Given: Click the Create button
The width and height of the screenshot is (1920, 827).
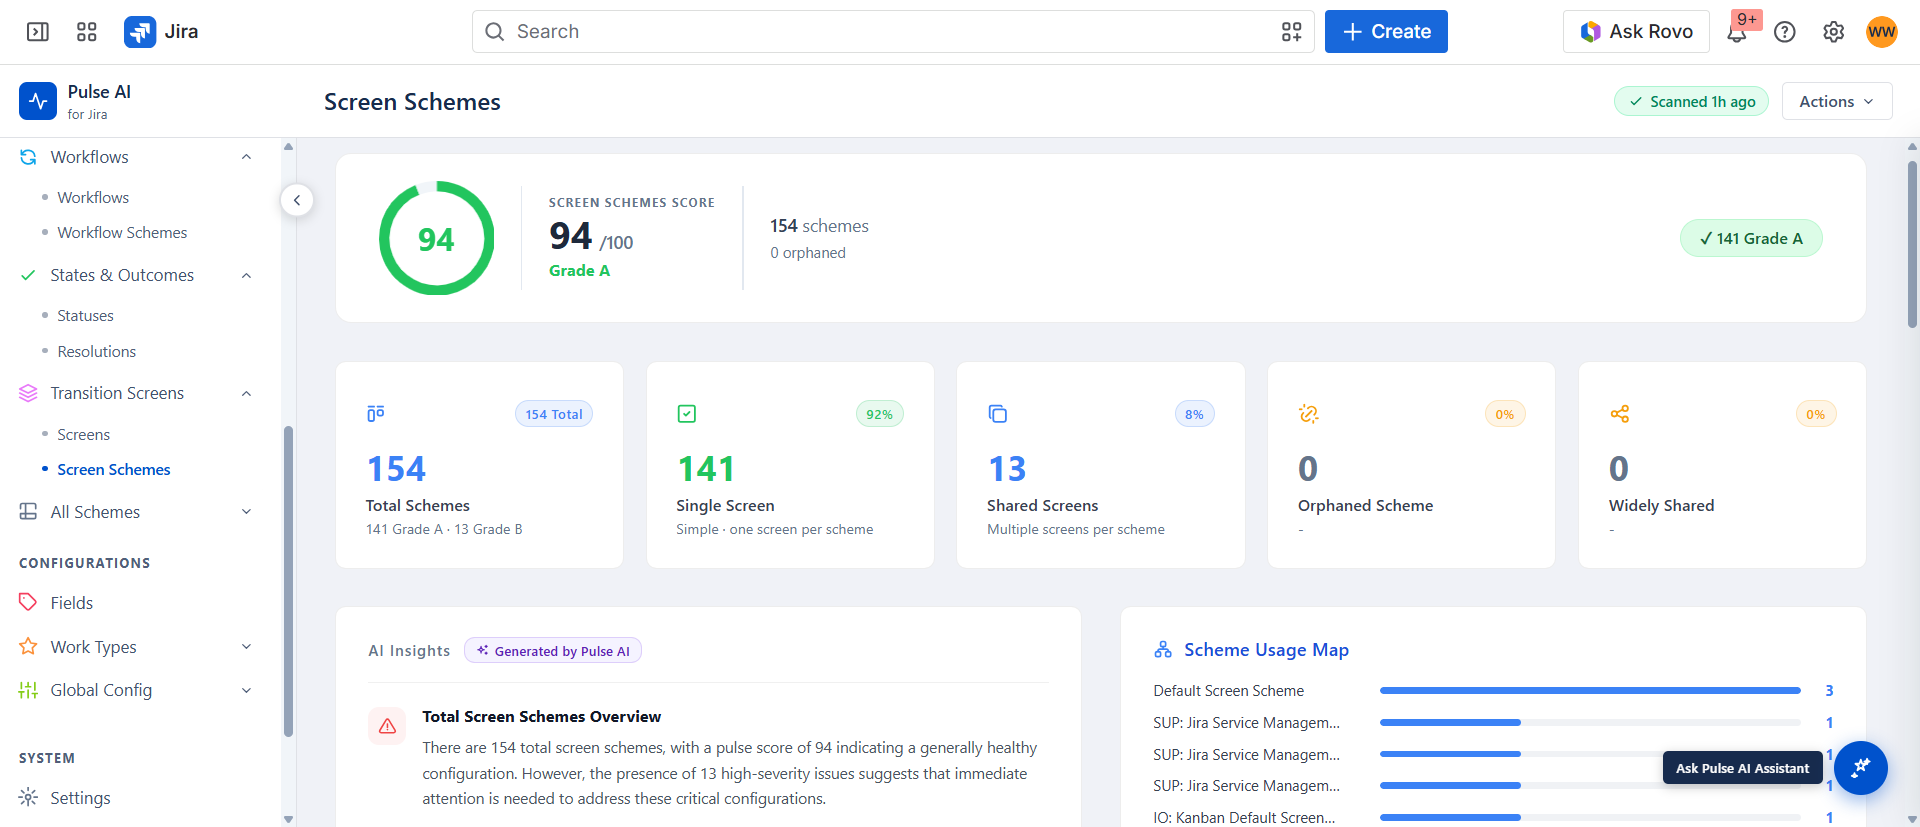Looking at the screenshot, I should [x=1386, y=32].
